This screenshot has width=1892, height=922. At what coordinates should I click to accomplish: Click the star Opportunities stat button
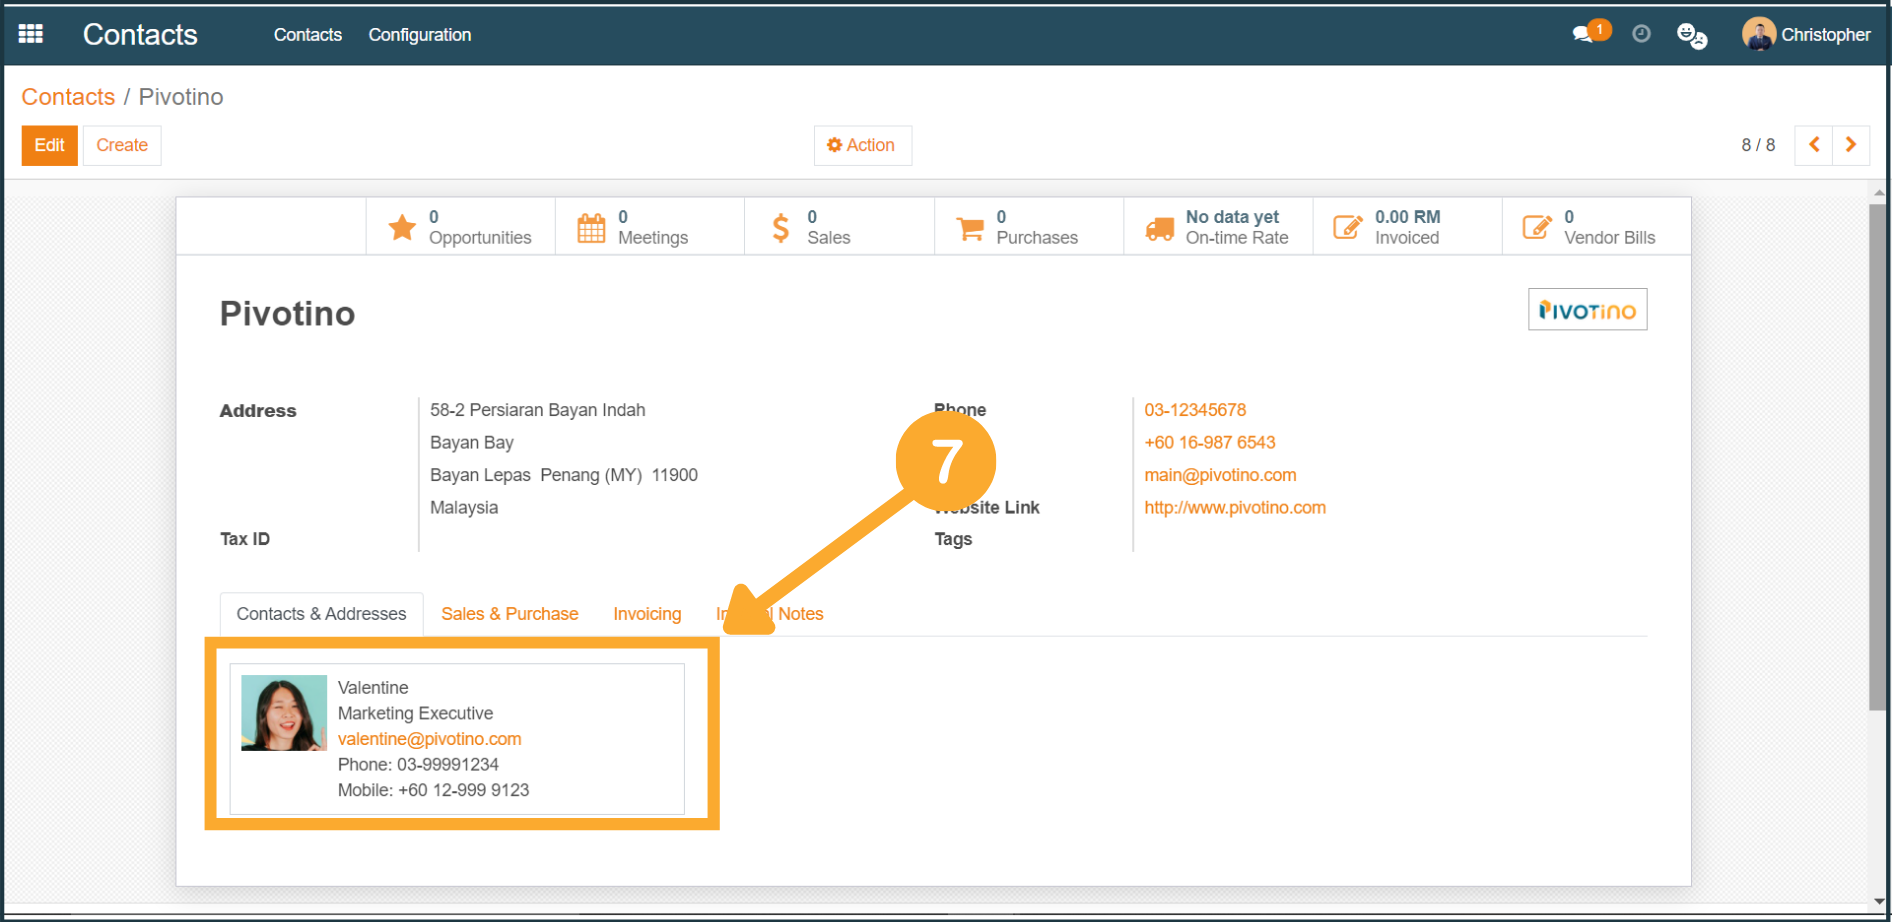(x=461, y=227)
